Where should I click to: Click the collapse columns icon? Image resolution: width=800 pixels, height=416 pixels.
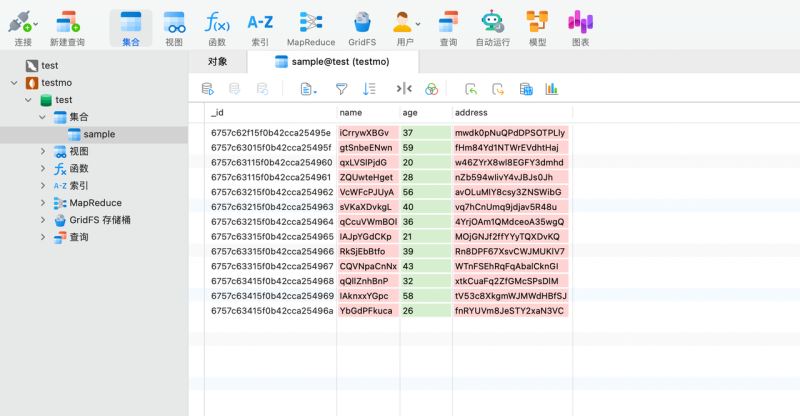click(404, 89)
